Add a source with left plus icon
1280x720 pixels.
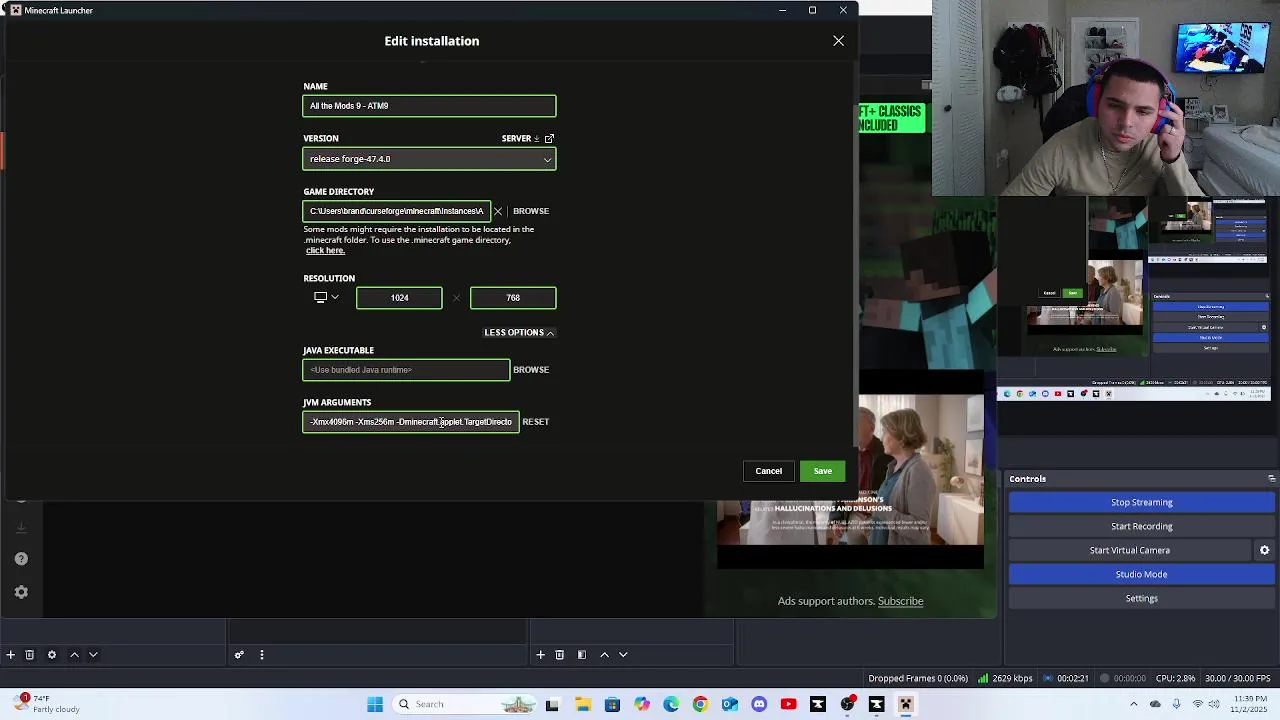click(x=10, y=655)
